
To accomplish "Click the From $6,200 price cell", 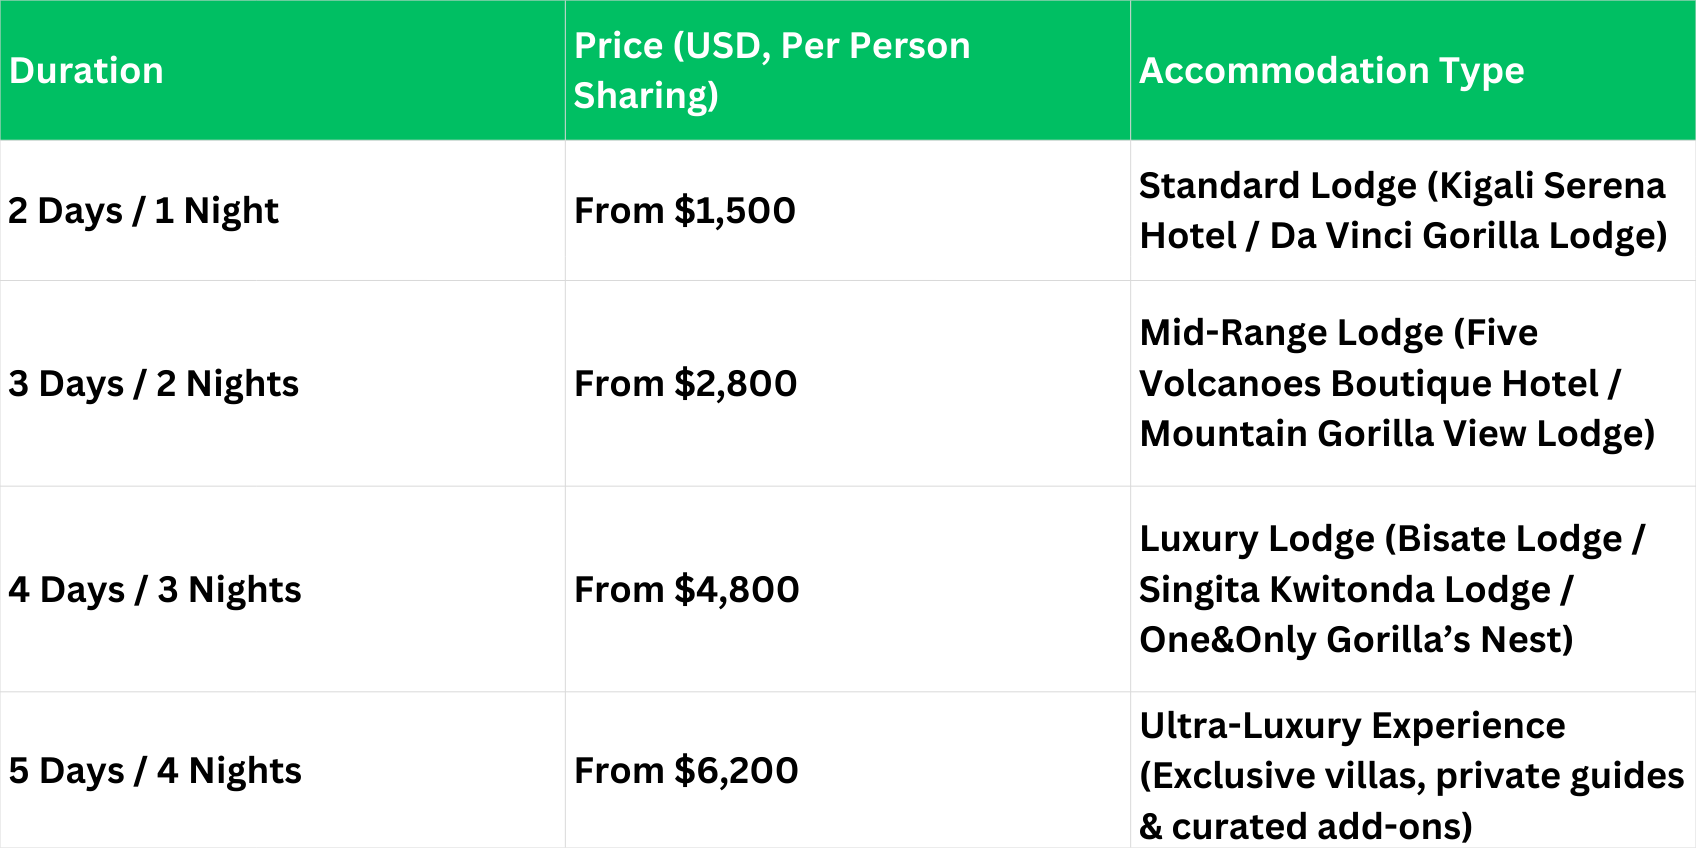I will click(686, 771).
